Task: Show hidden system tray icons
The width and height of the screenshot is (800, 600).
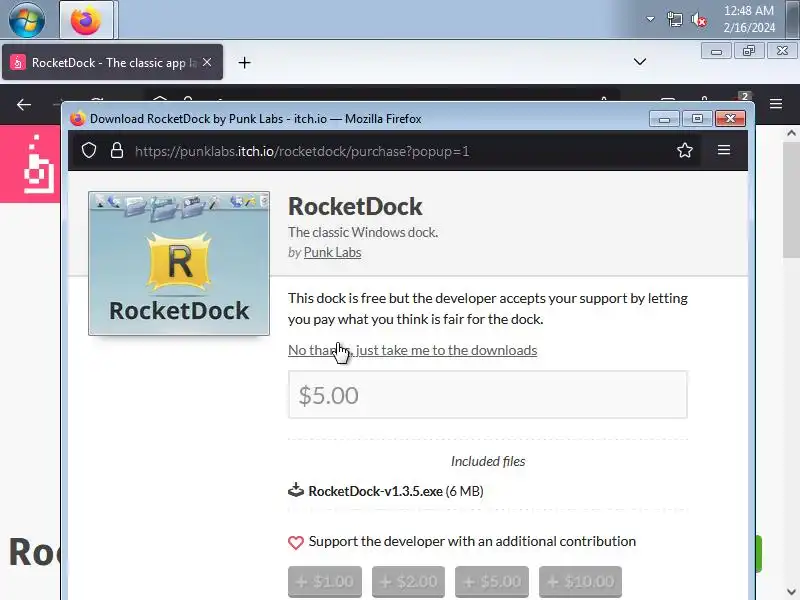Action: tap(650, 19)
